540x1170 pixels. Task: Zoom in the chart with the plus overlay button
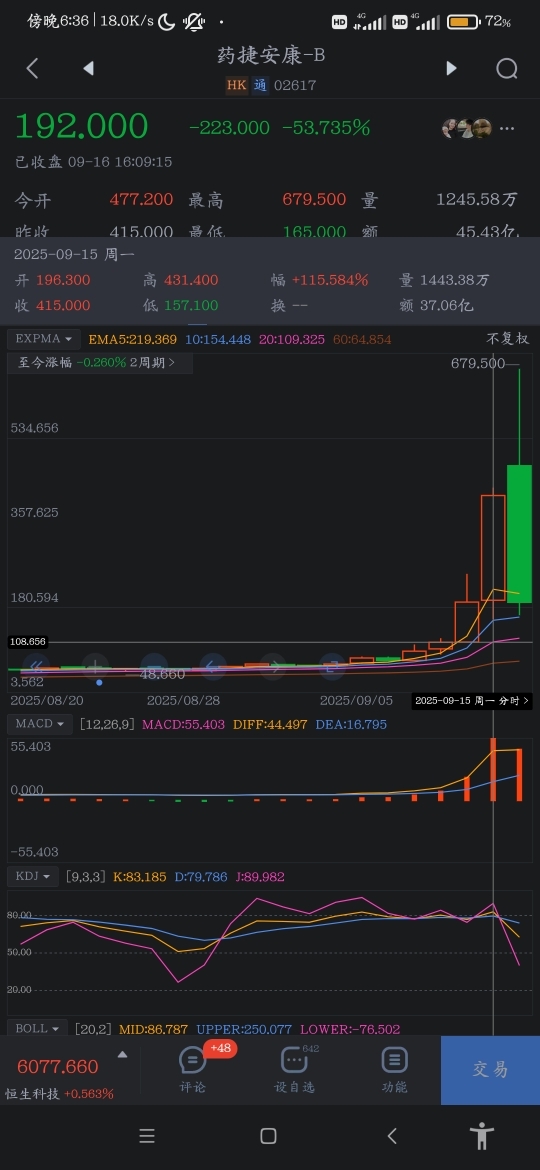click(95, 666)
